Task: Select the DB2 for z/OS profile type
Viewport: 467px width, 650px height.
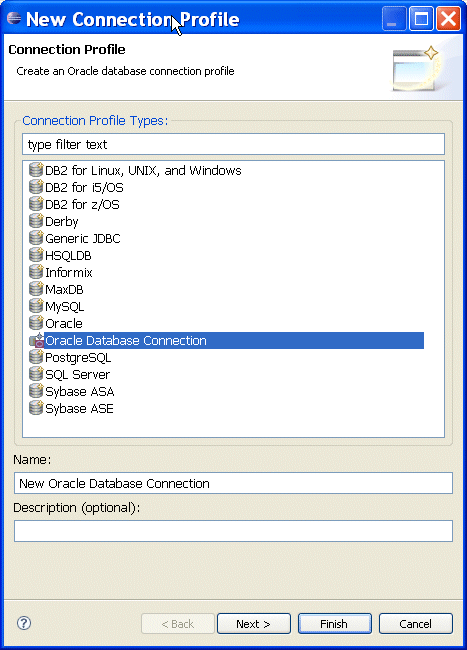Action: click(x=82, y=204)
